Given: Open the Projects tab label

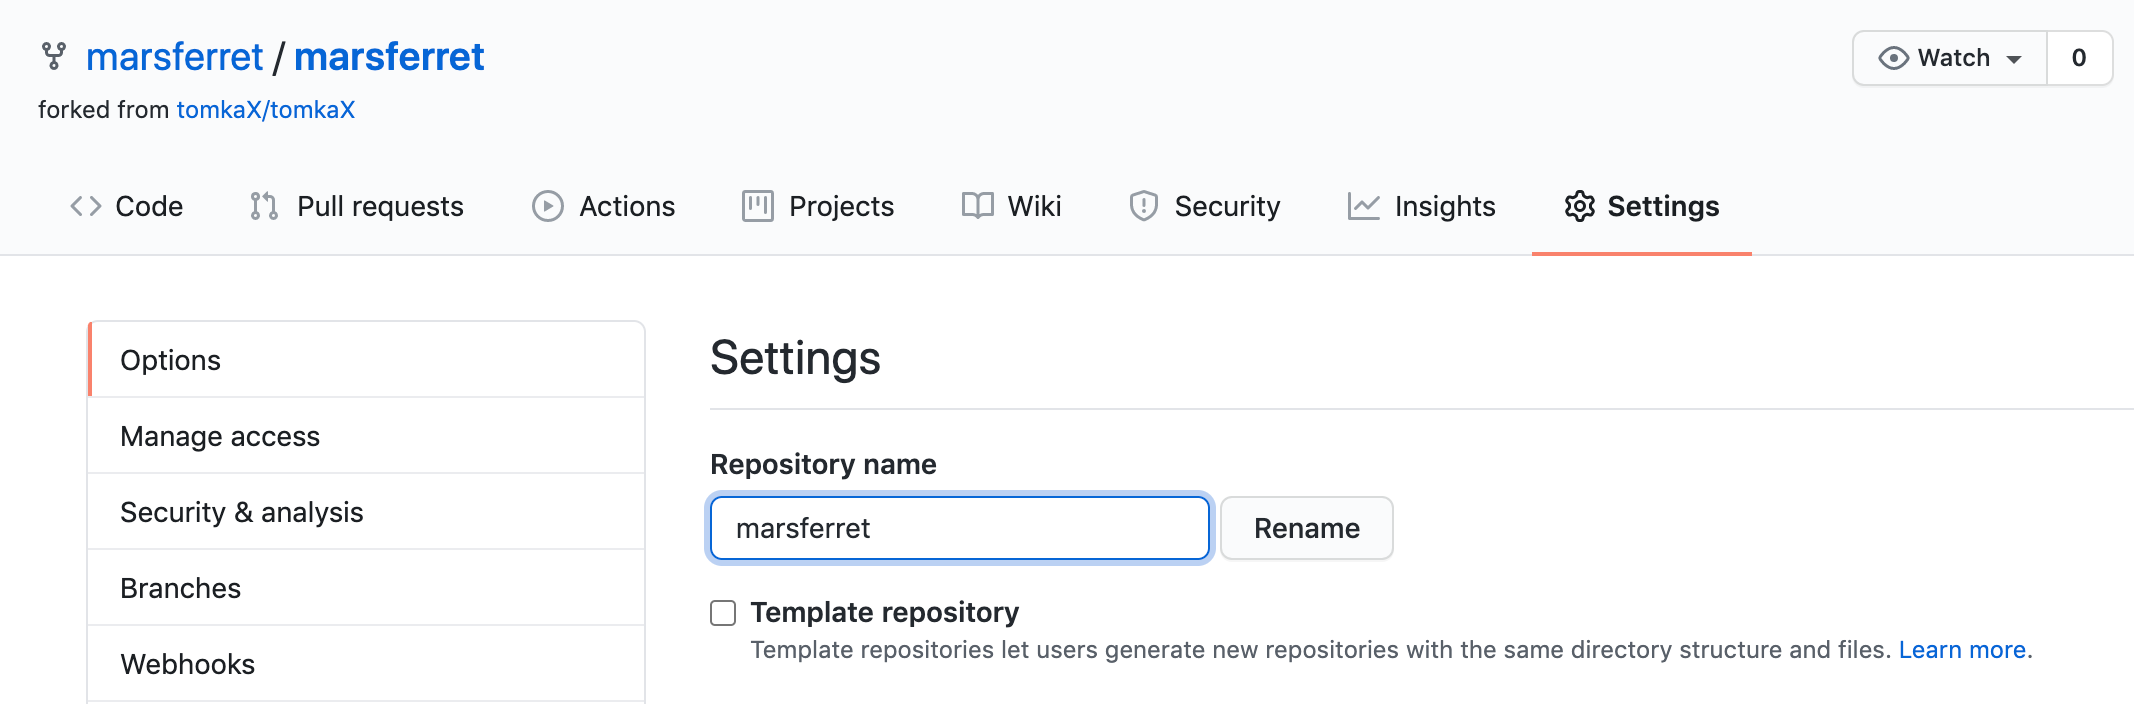Looking at the screenshot, I should tap(841, 206).
